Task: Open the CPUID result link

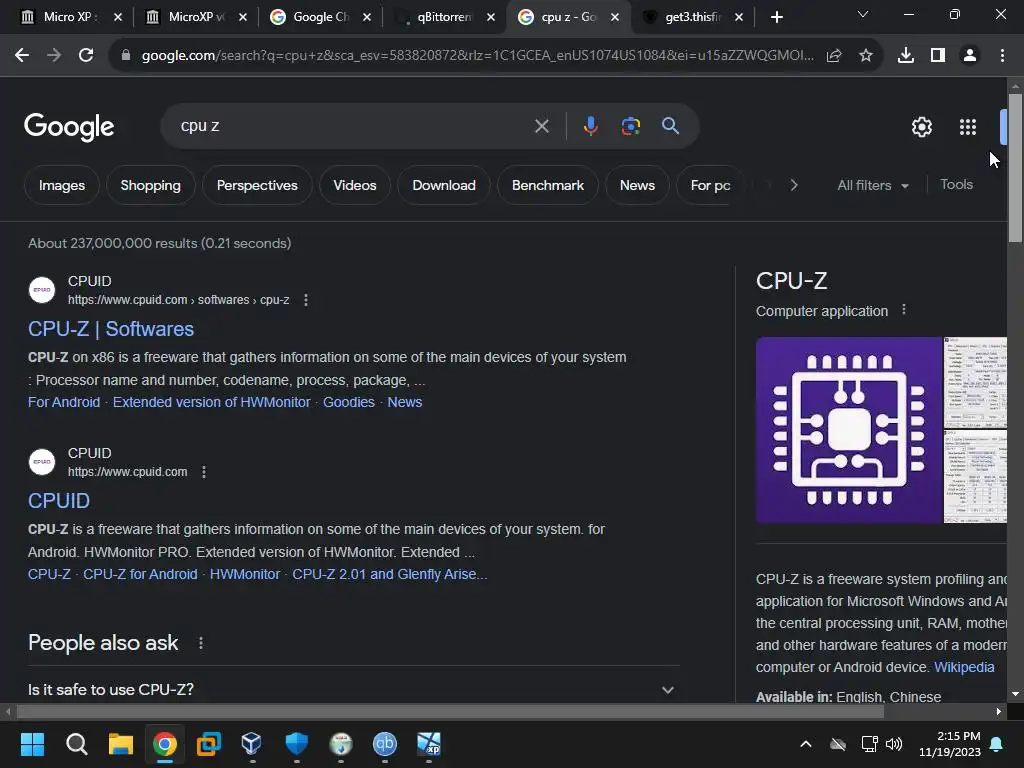Action: pyautogui.click(x=59, y=501)
